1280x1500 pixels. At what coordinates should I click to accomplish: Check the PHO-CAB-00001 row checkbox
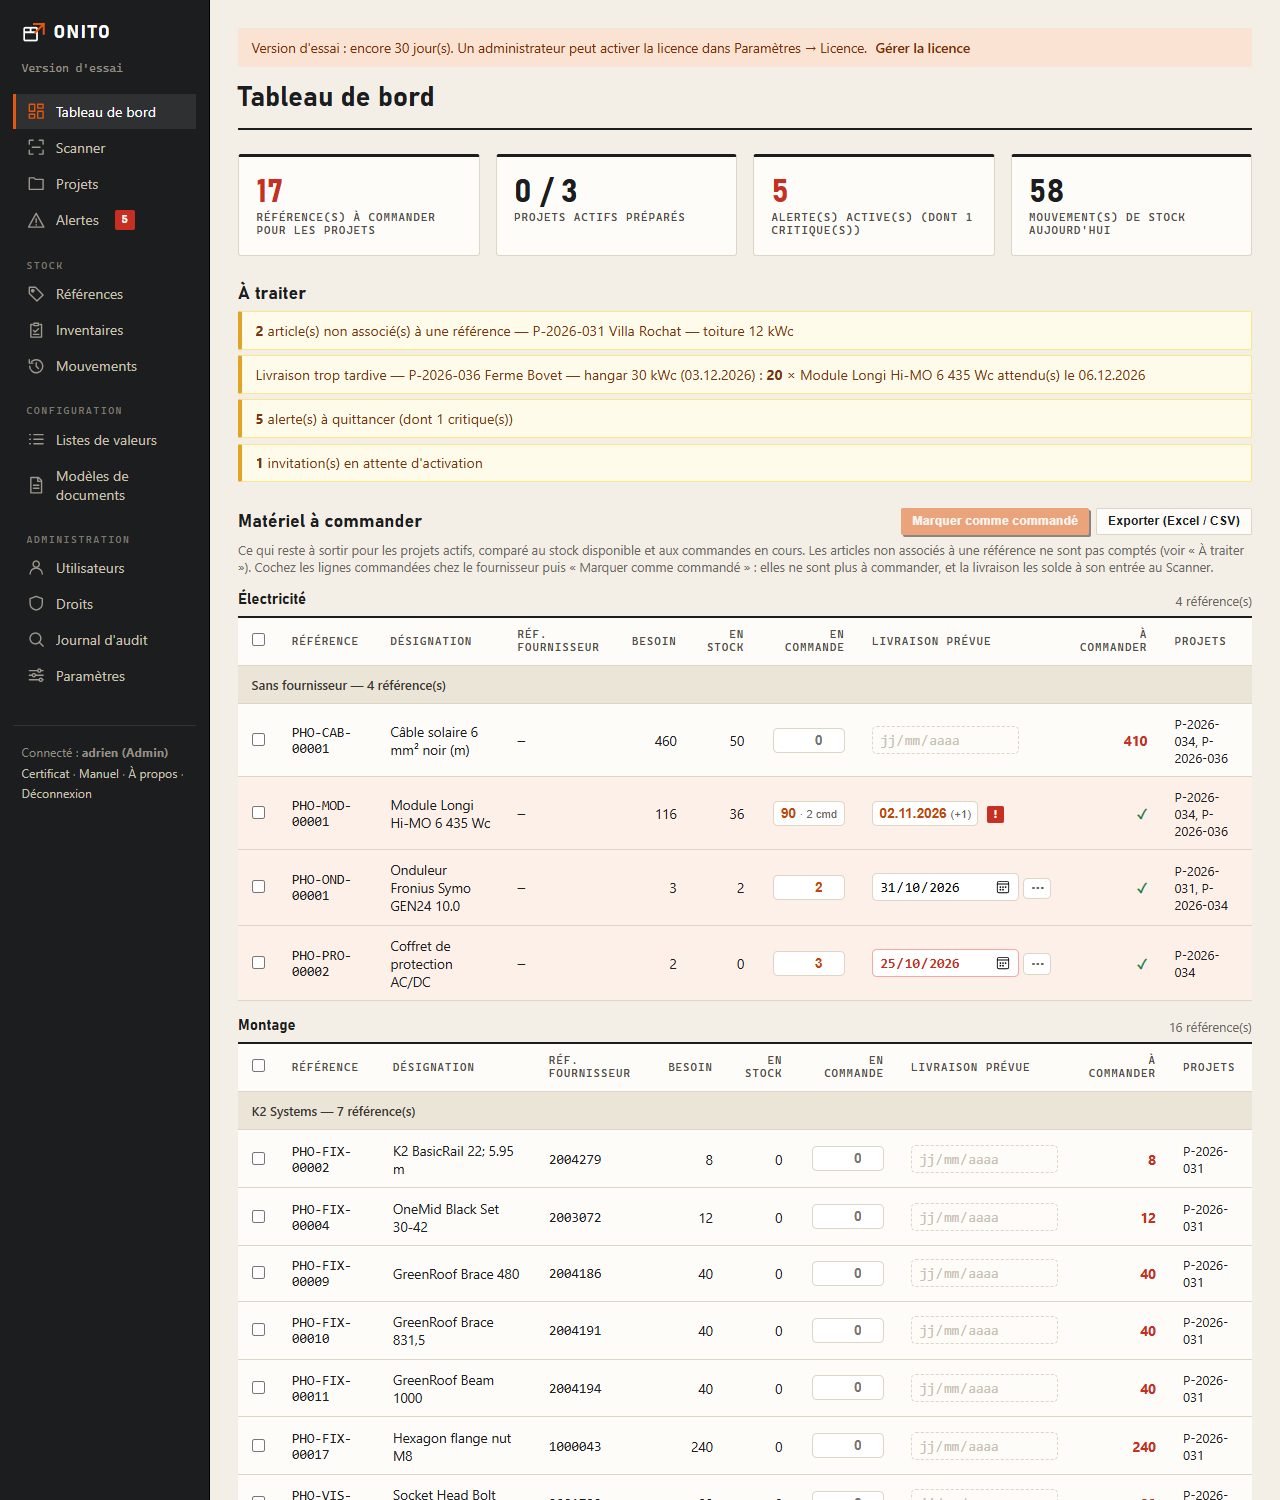pos(258,740)
